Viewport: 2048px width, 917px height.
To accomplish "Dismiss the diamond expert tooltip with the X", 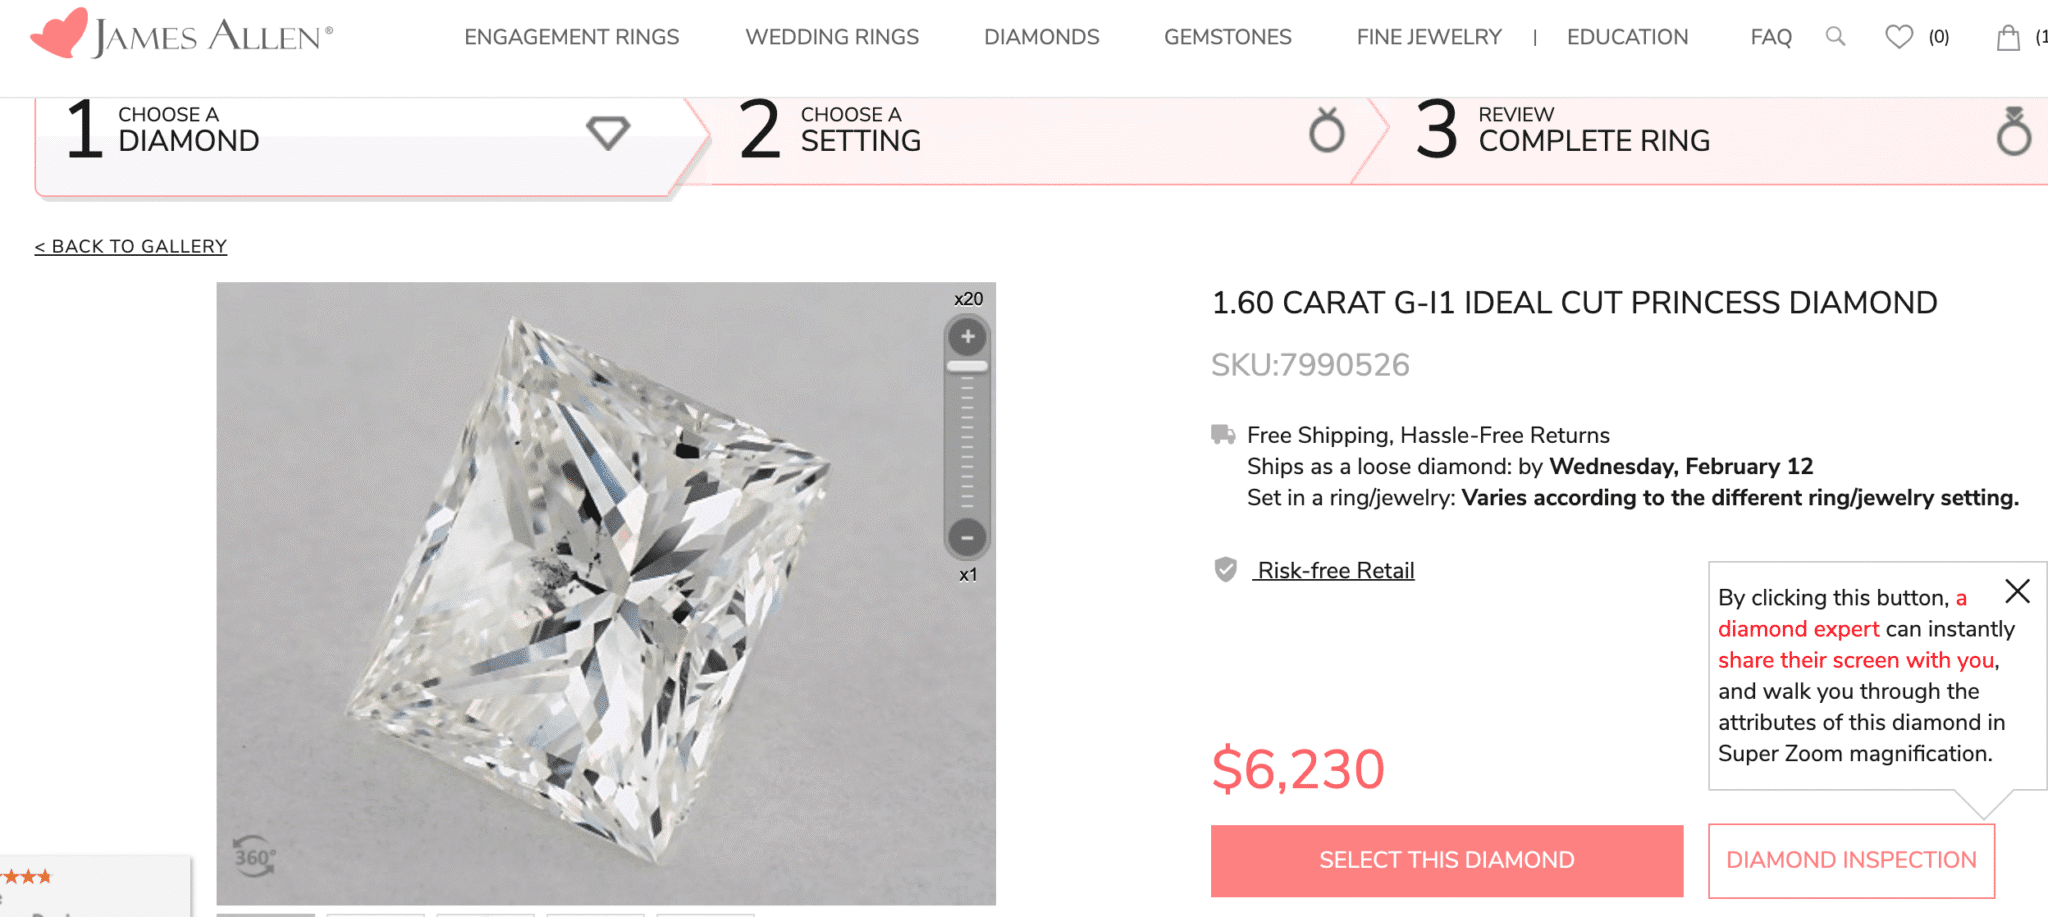I will (2017, 592).
